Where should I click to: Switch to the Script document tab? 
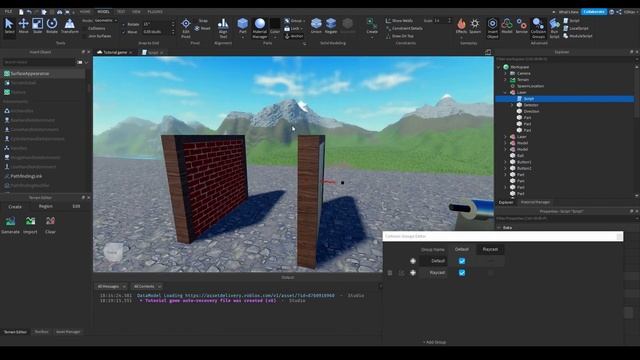click(152, 53)
